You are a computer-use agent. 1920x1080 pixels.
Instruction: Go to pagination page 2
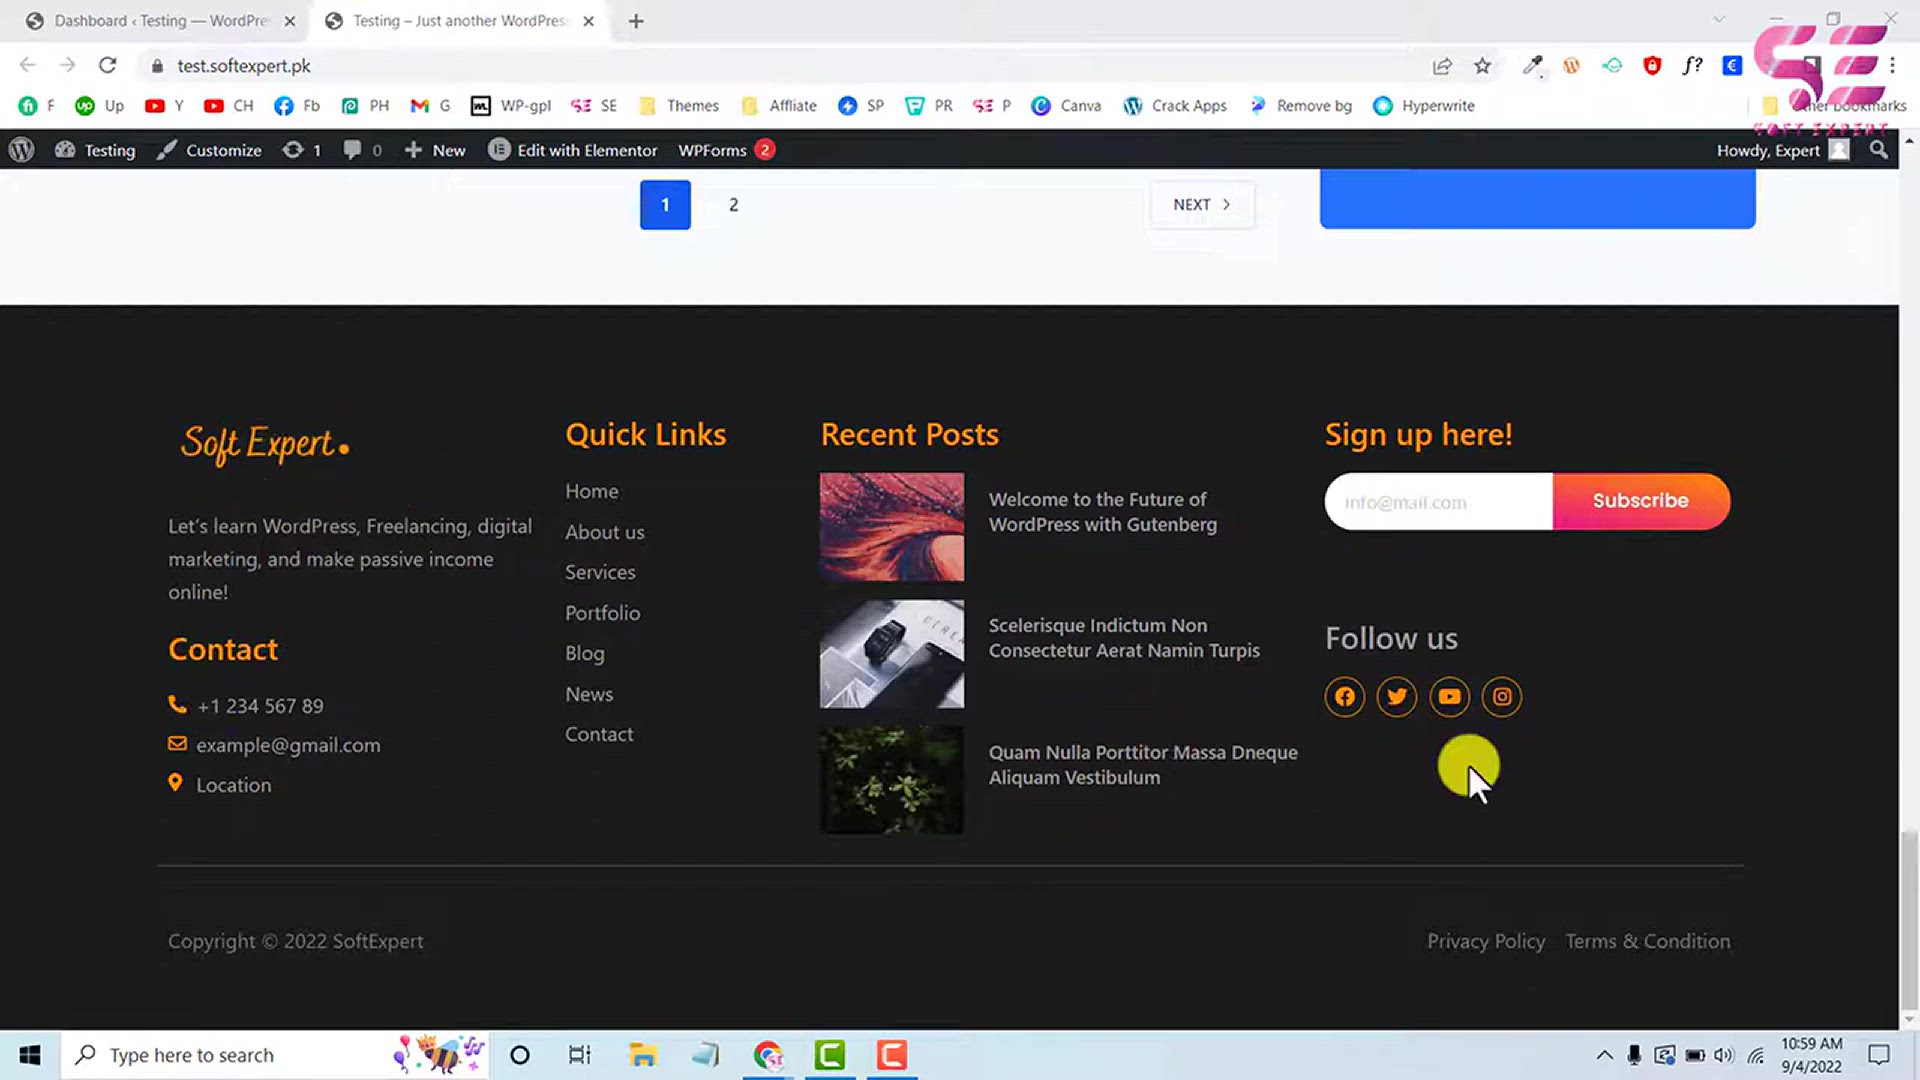point(733,205)
